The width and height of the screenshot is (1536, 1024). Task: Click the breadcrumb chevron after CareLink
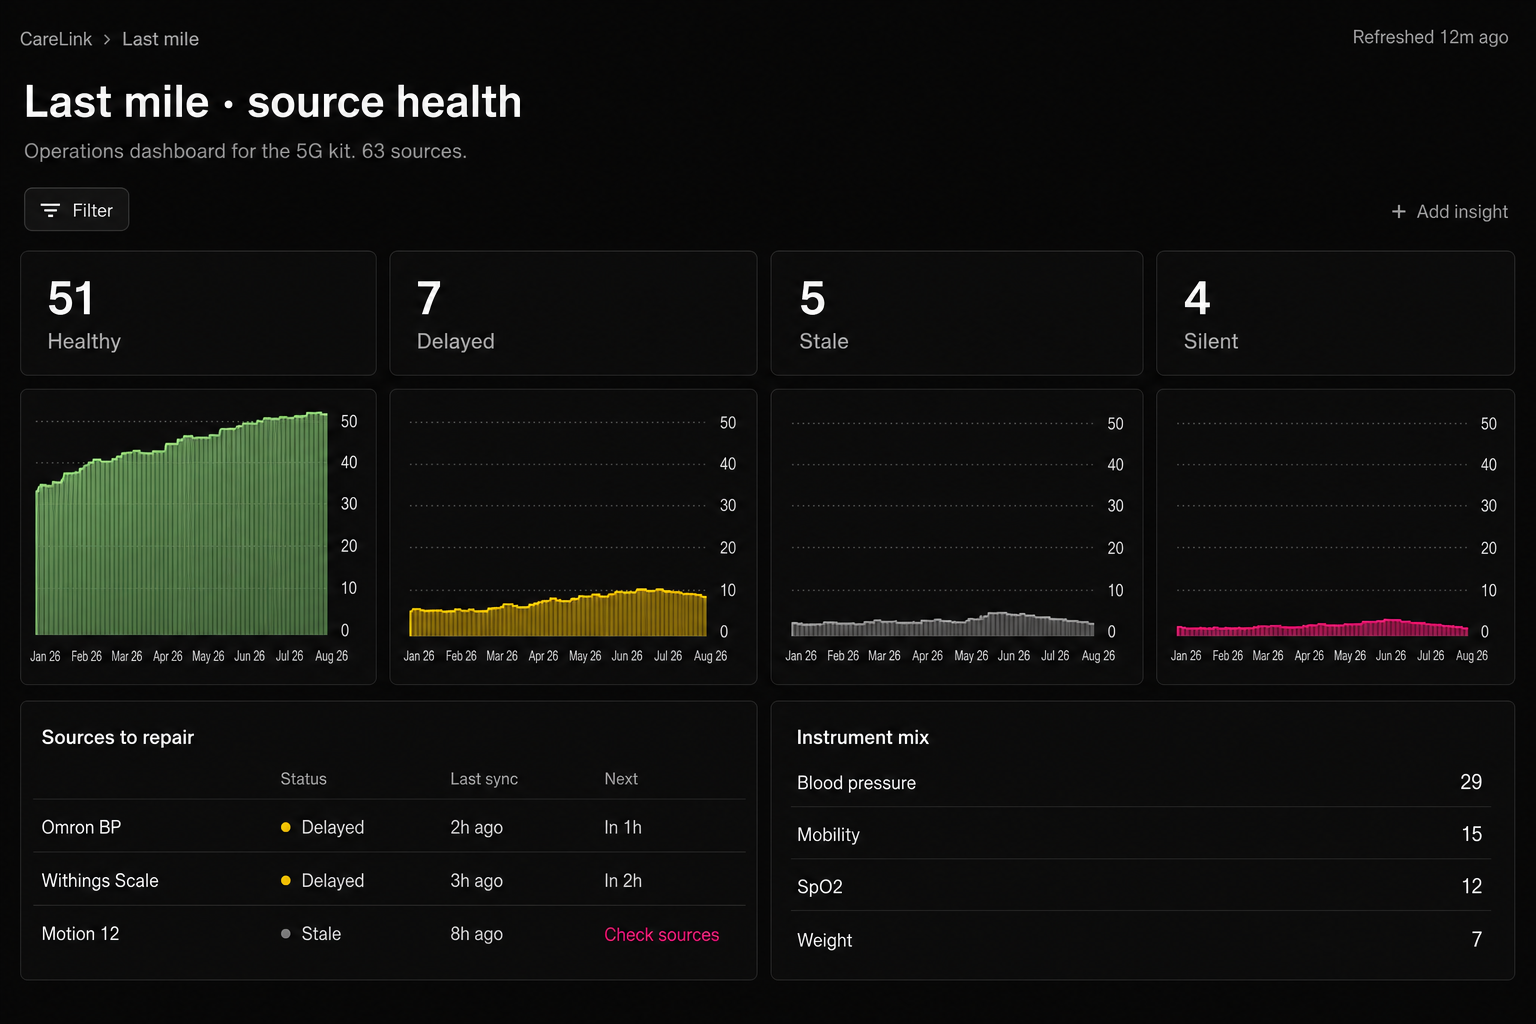(x=107, y=39)
